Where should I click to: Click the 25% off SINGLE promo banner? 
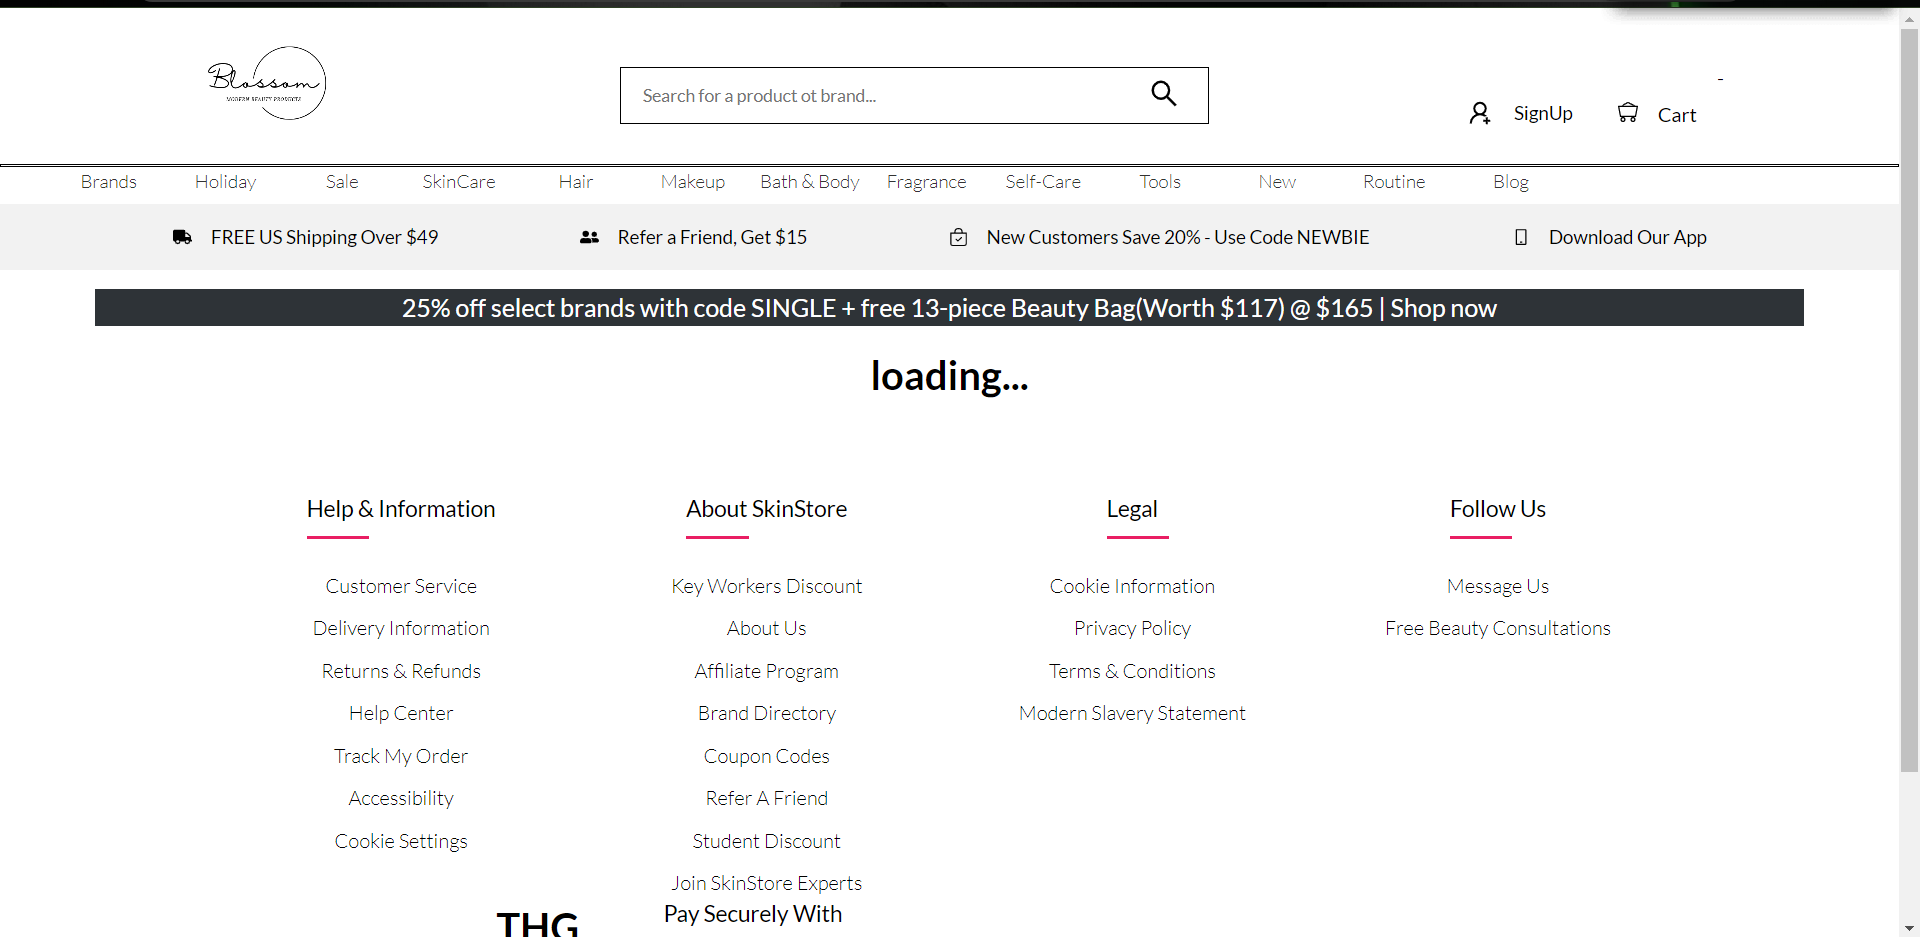point(949,308)
